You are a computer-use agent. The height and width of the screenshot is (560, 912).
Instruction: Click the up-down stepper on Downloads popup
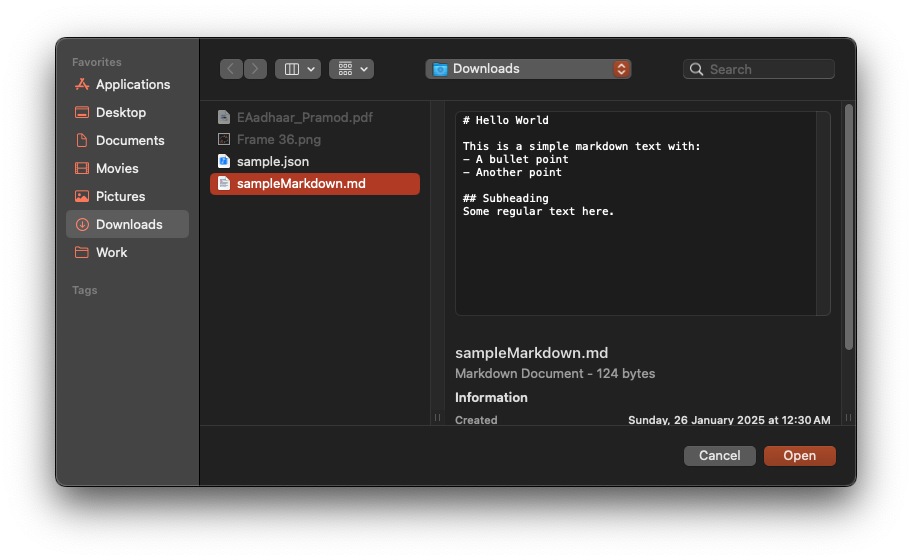click(621, 69)
